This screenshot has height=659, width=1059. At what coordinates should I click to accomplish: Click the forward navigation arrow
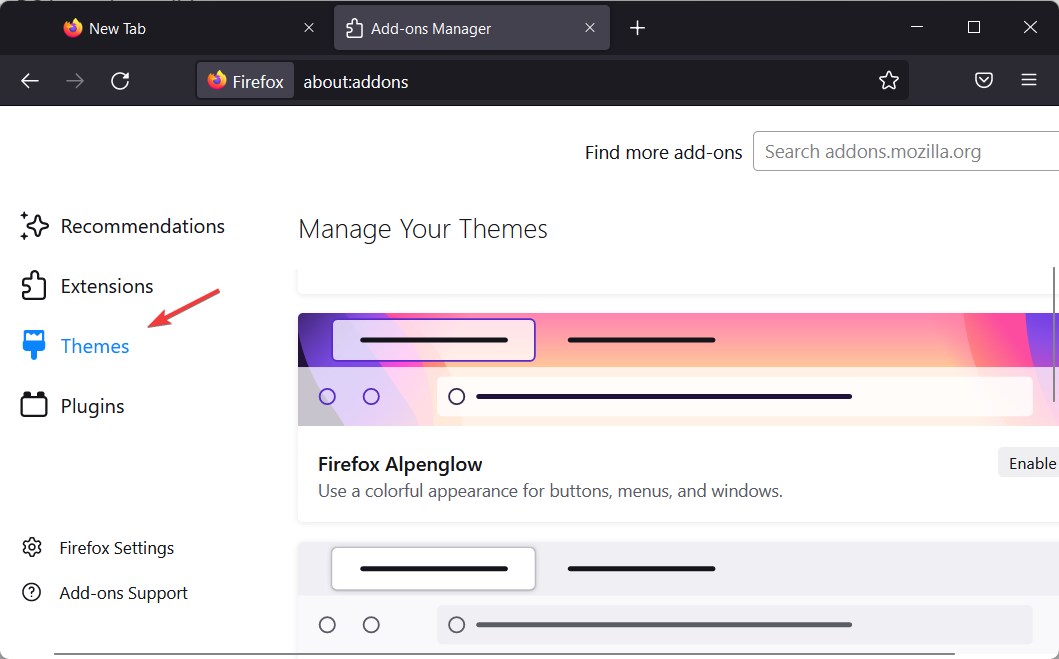(75, 81)
